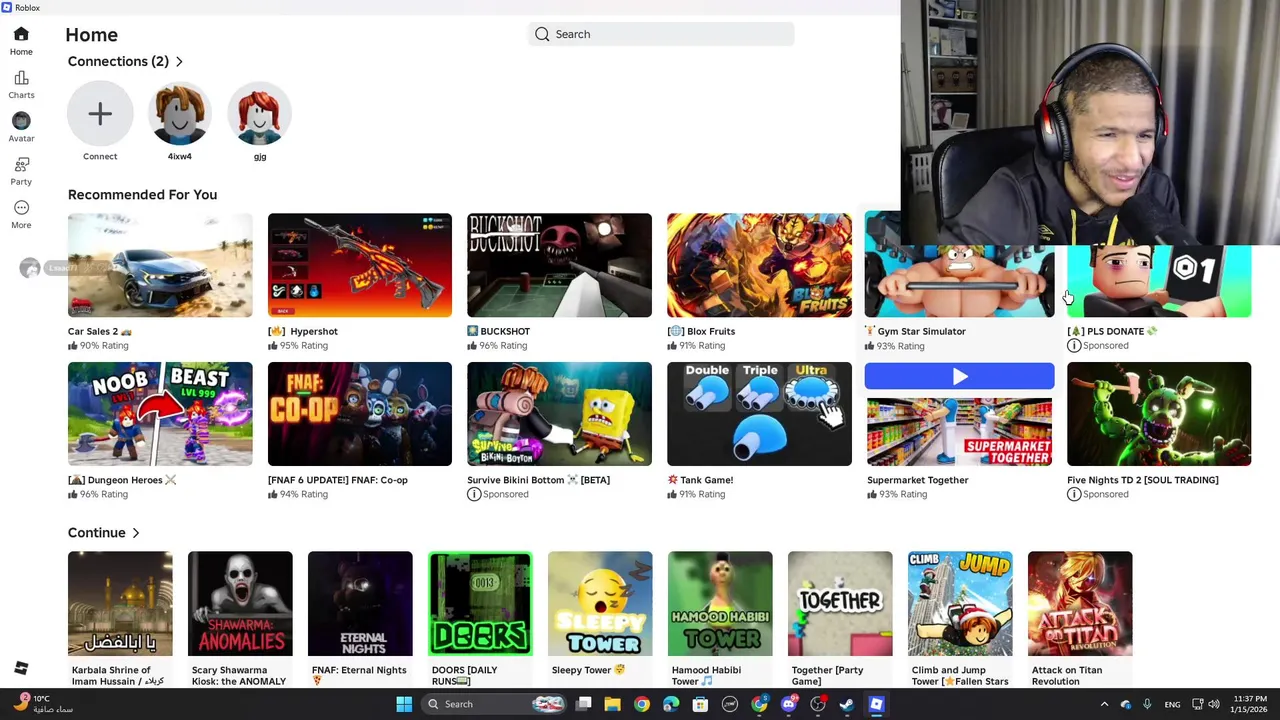Click the sponsored info icon under PLS DONATE
The image size is (1280, 720).
coord(1074,345)
